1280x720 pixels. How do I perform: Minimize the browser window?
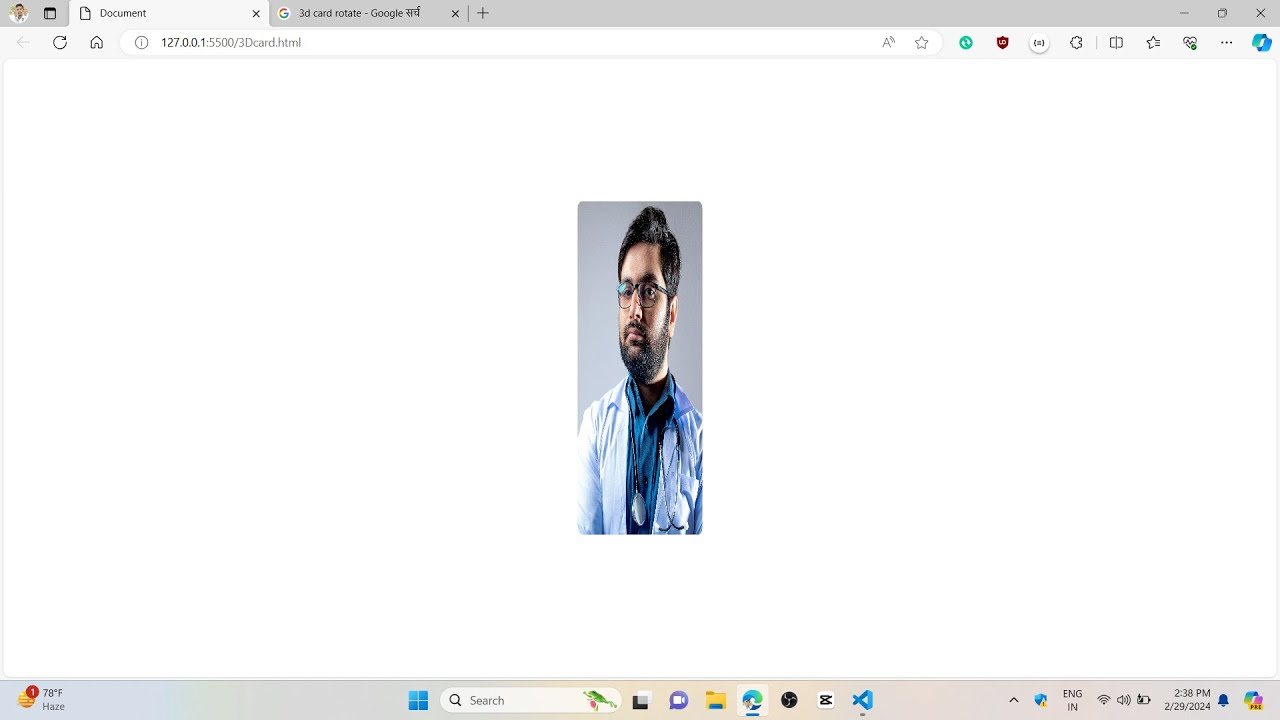[1184, 13]
